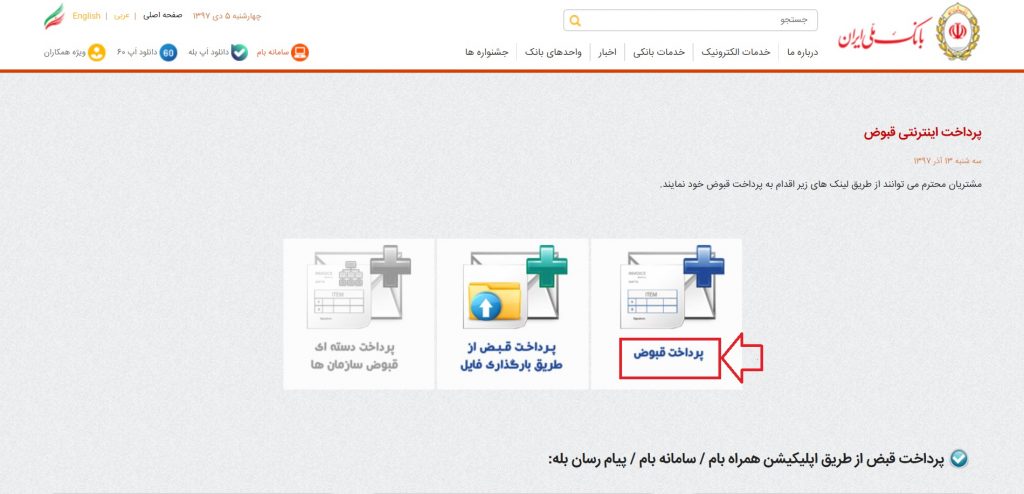
Task: Open the دانلود اپ ۶۰ link
Action: coord(137,52)
